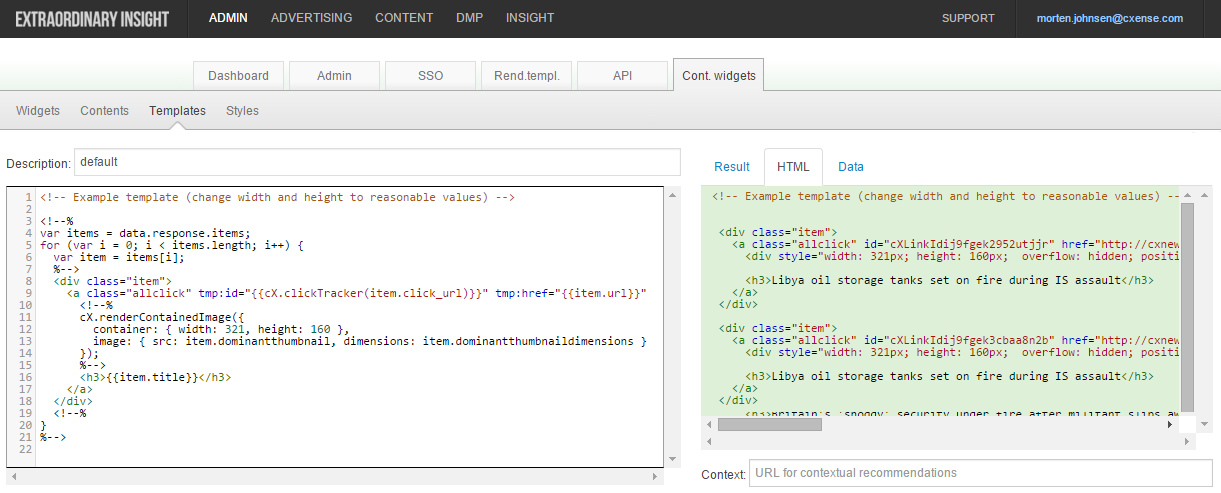Open the DMP menu item
The width and height of the screenshot is (1221, 493).
469,18
